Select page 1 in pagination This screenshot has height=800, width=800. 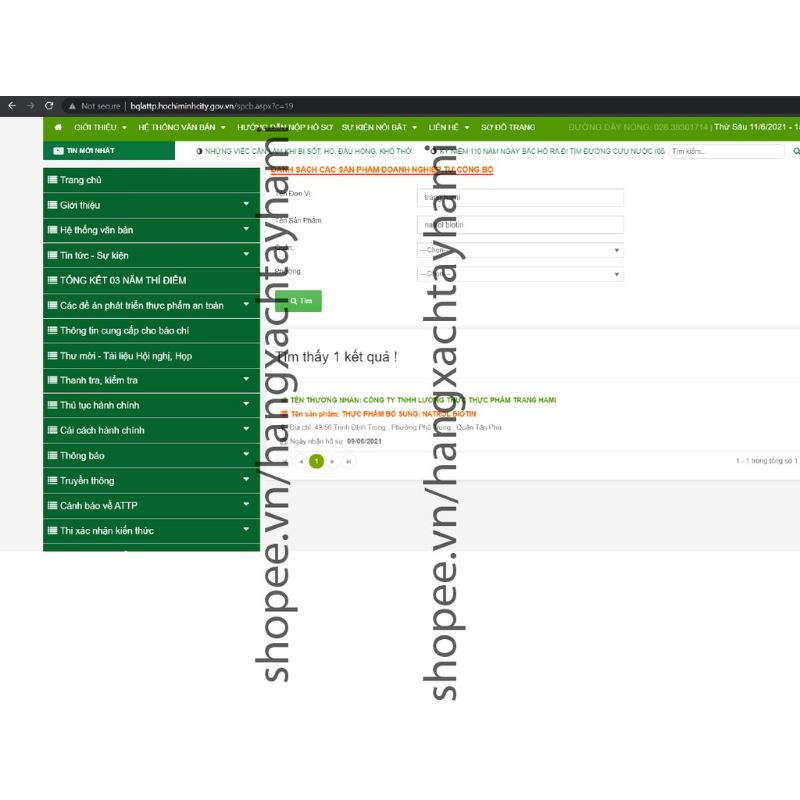tap(317, 461)
